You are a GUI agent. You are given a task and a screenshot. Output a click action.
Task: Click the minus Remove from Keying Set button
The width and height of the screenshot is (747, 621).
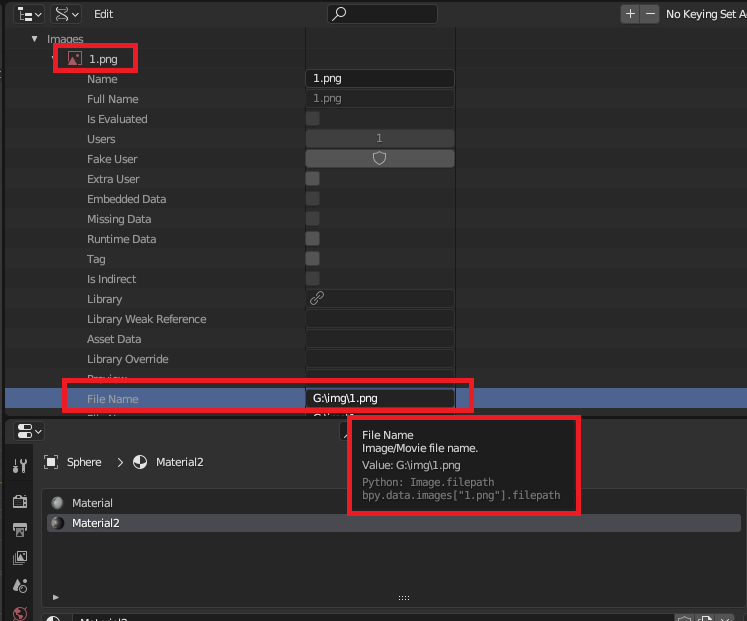pyautogui.click(x=650, y=14)
